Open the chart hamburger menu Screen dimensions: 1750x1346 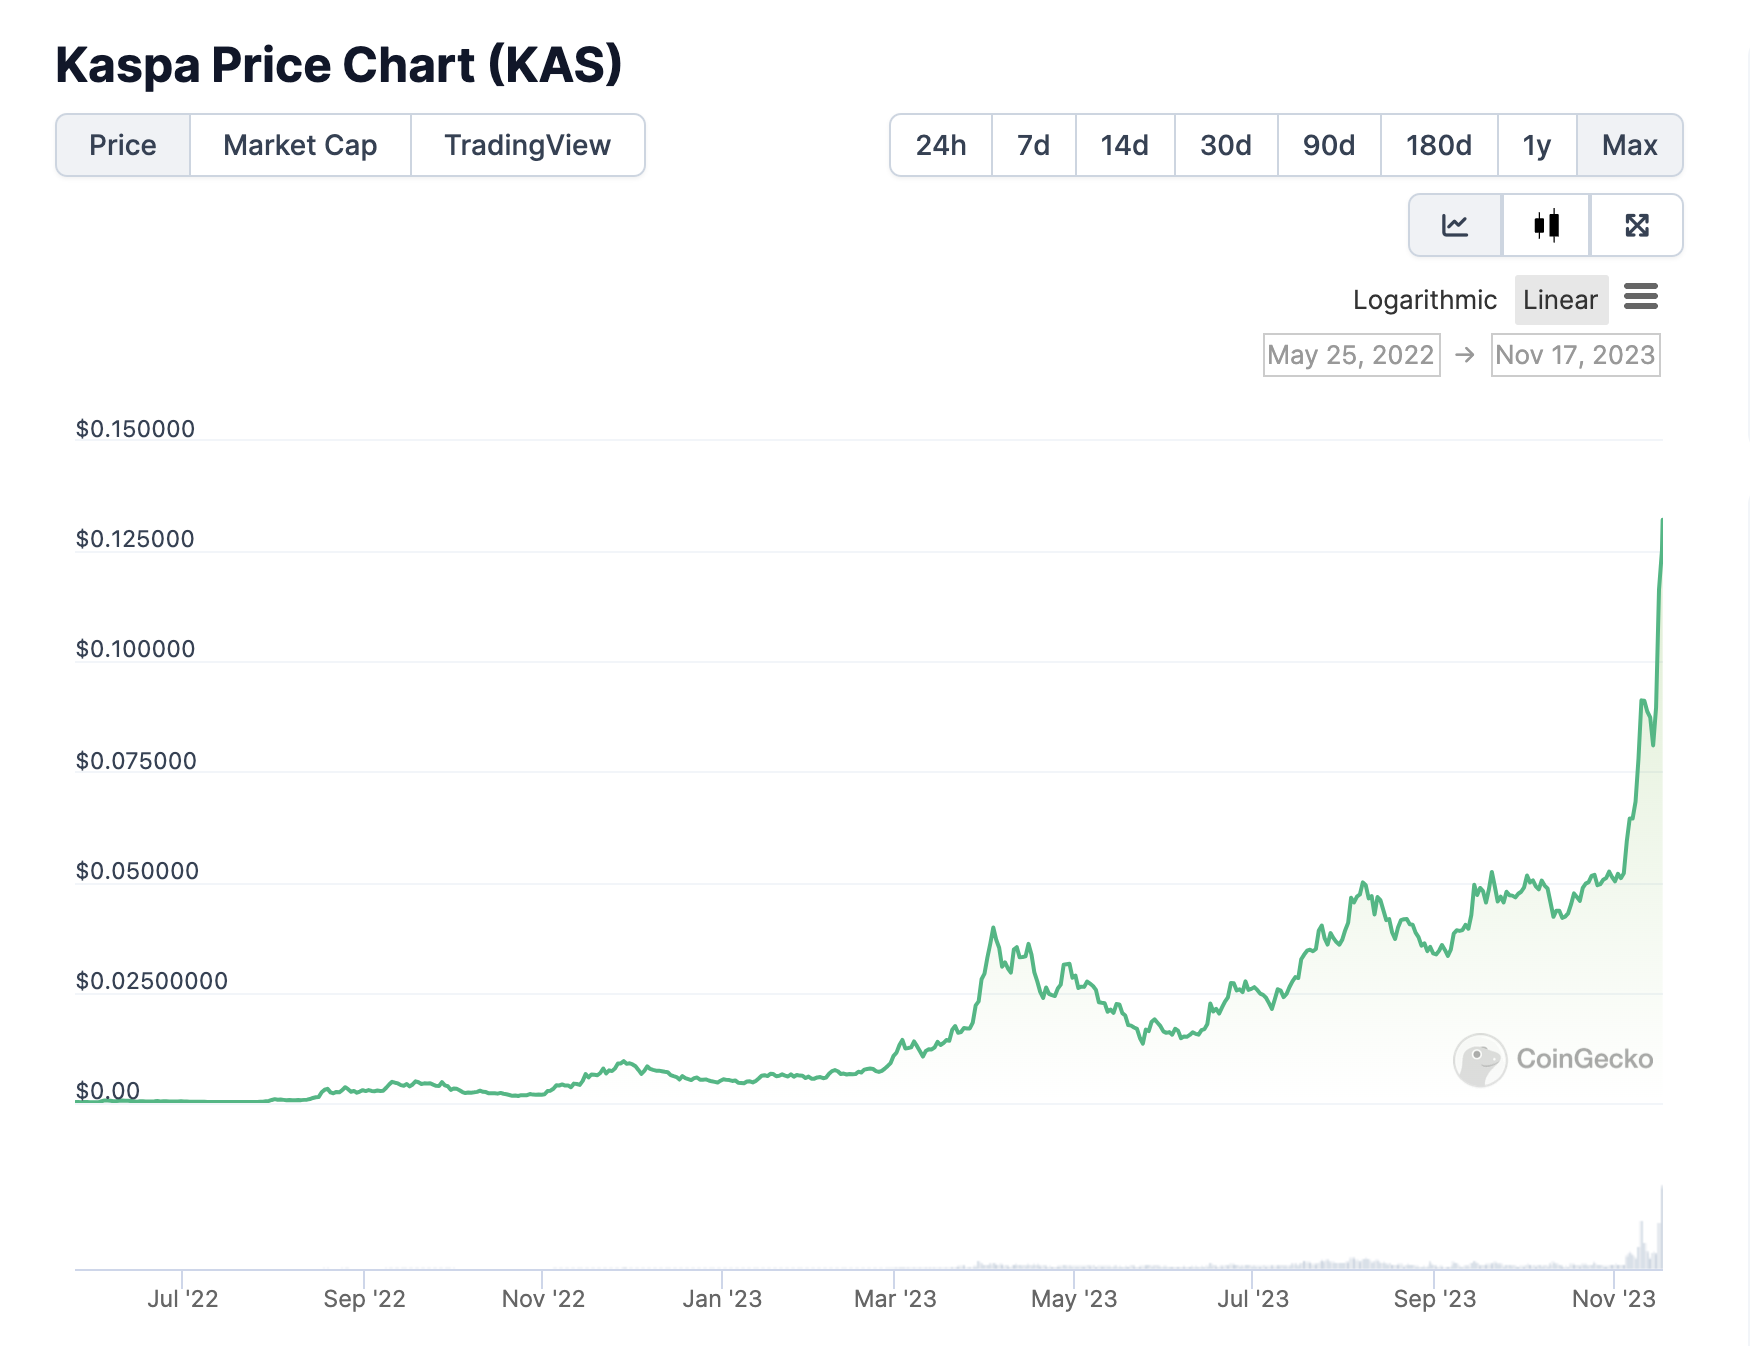point(1640,297)
